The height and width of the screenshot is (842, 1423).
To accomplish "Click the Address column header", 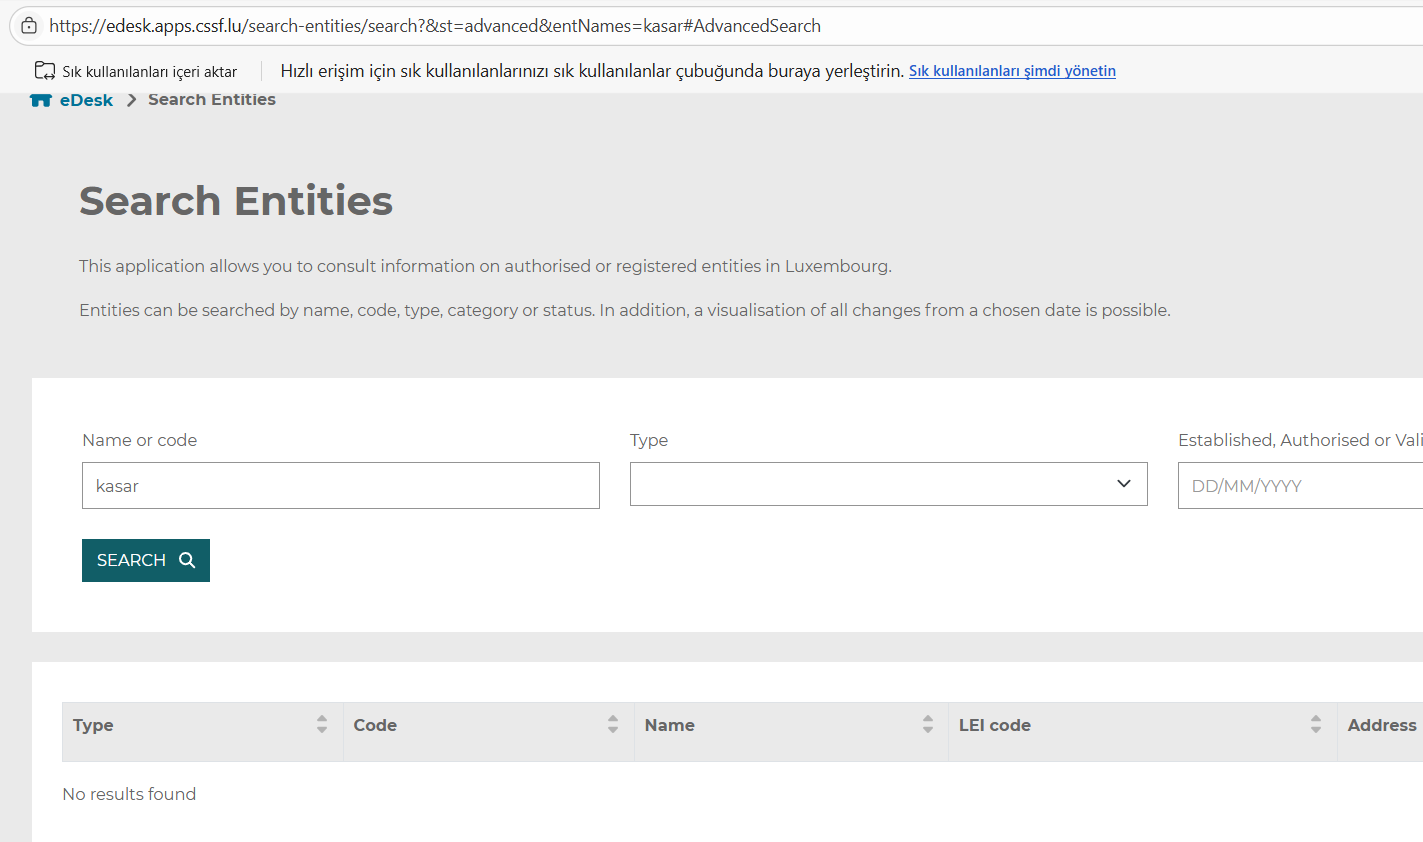I will click(1381, 725).
